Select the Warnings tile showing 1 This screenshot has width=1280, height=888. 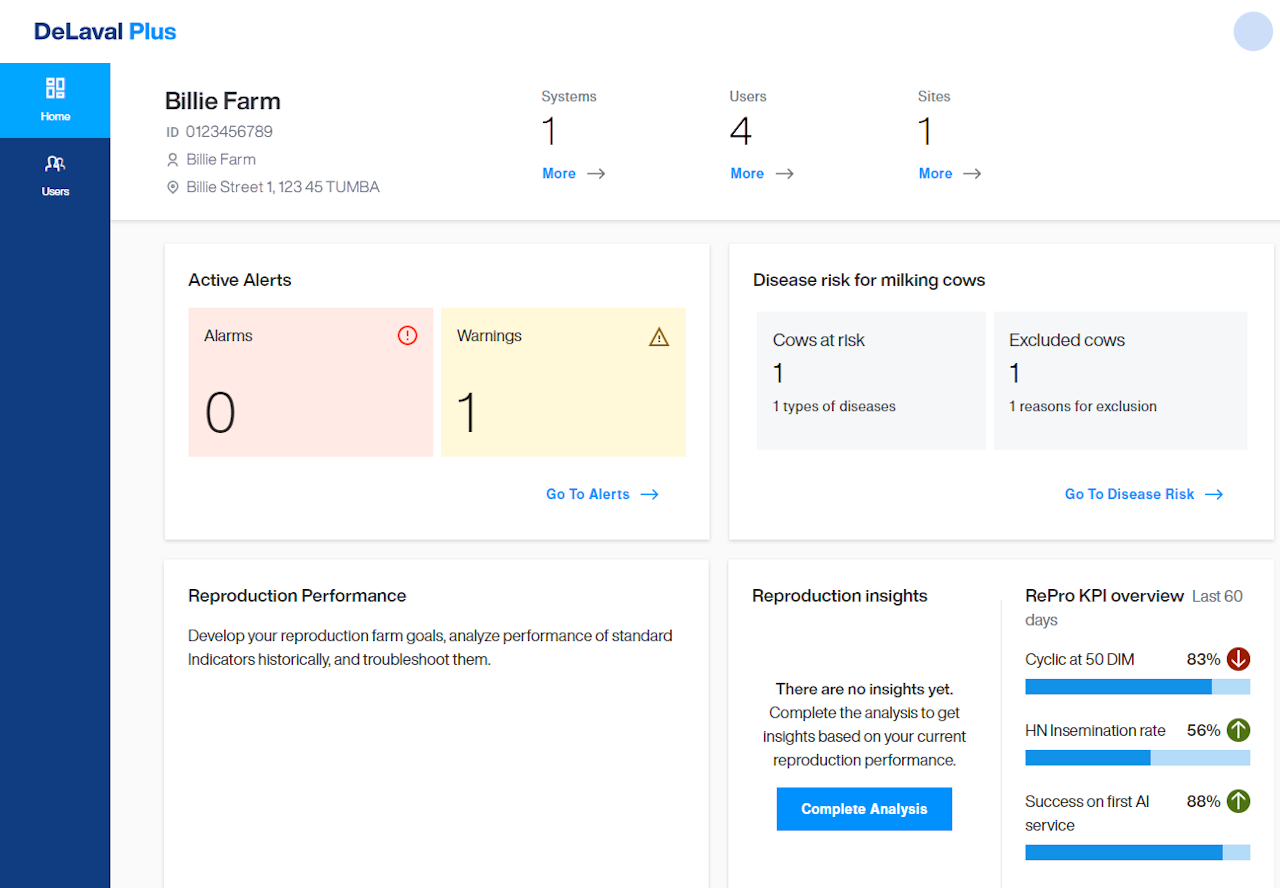(563, 382)
